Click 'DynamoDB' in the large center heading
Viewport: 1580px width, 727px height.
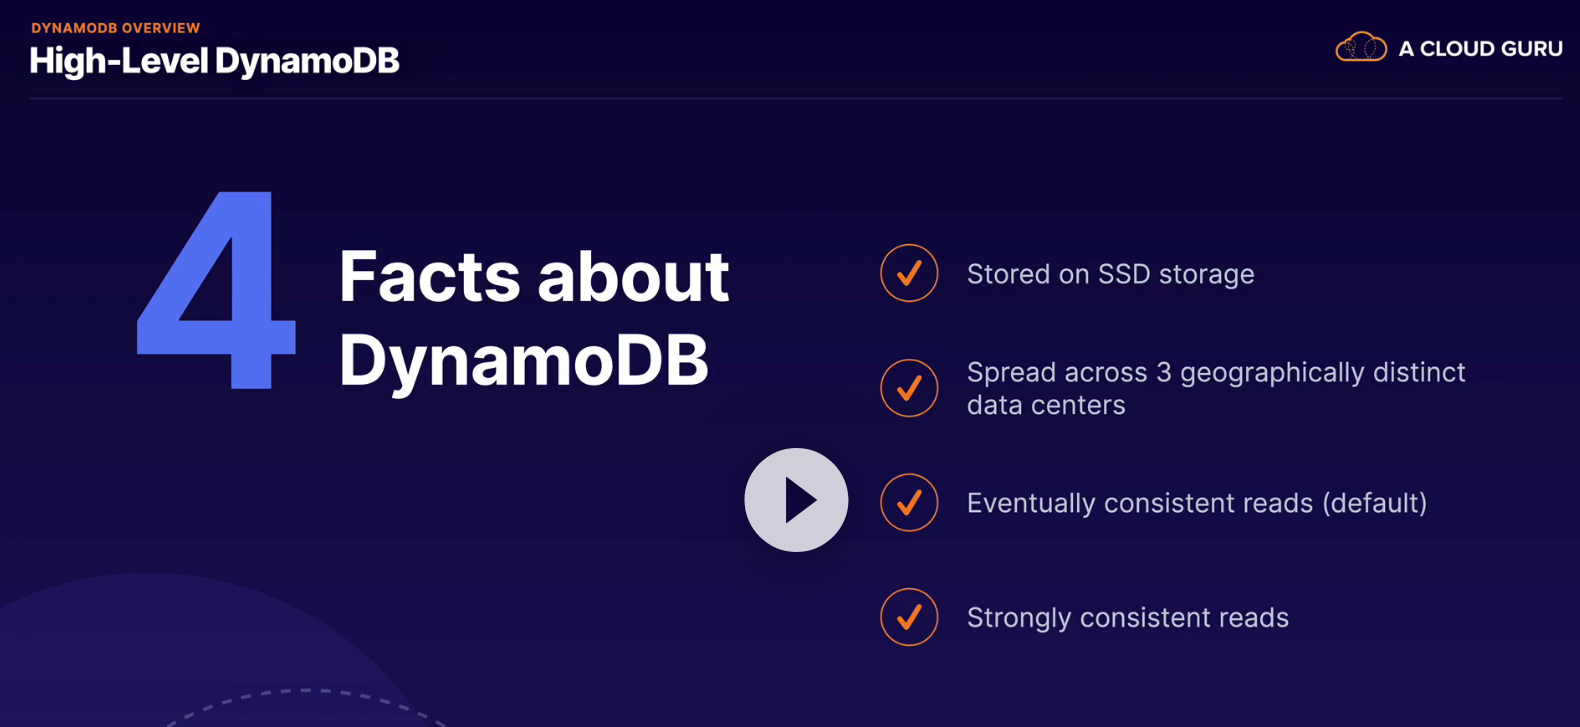(x=523, y=360)
